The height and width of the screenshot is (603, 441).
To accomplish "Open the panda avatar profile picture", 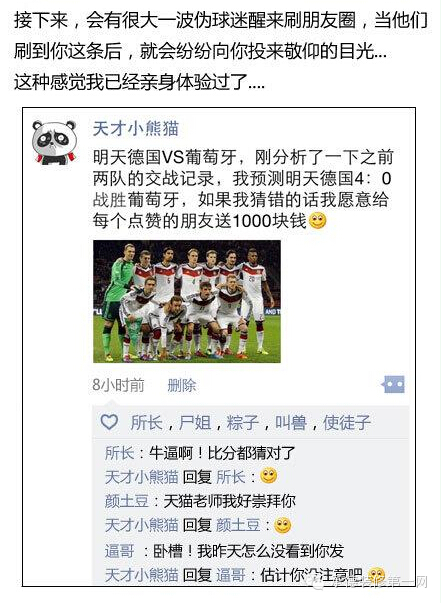I will 54,142.
